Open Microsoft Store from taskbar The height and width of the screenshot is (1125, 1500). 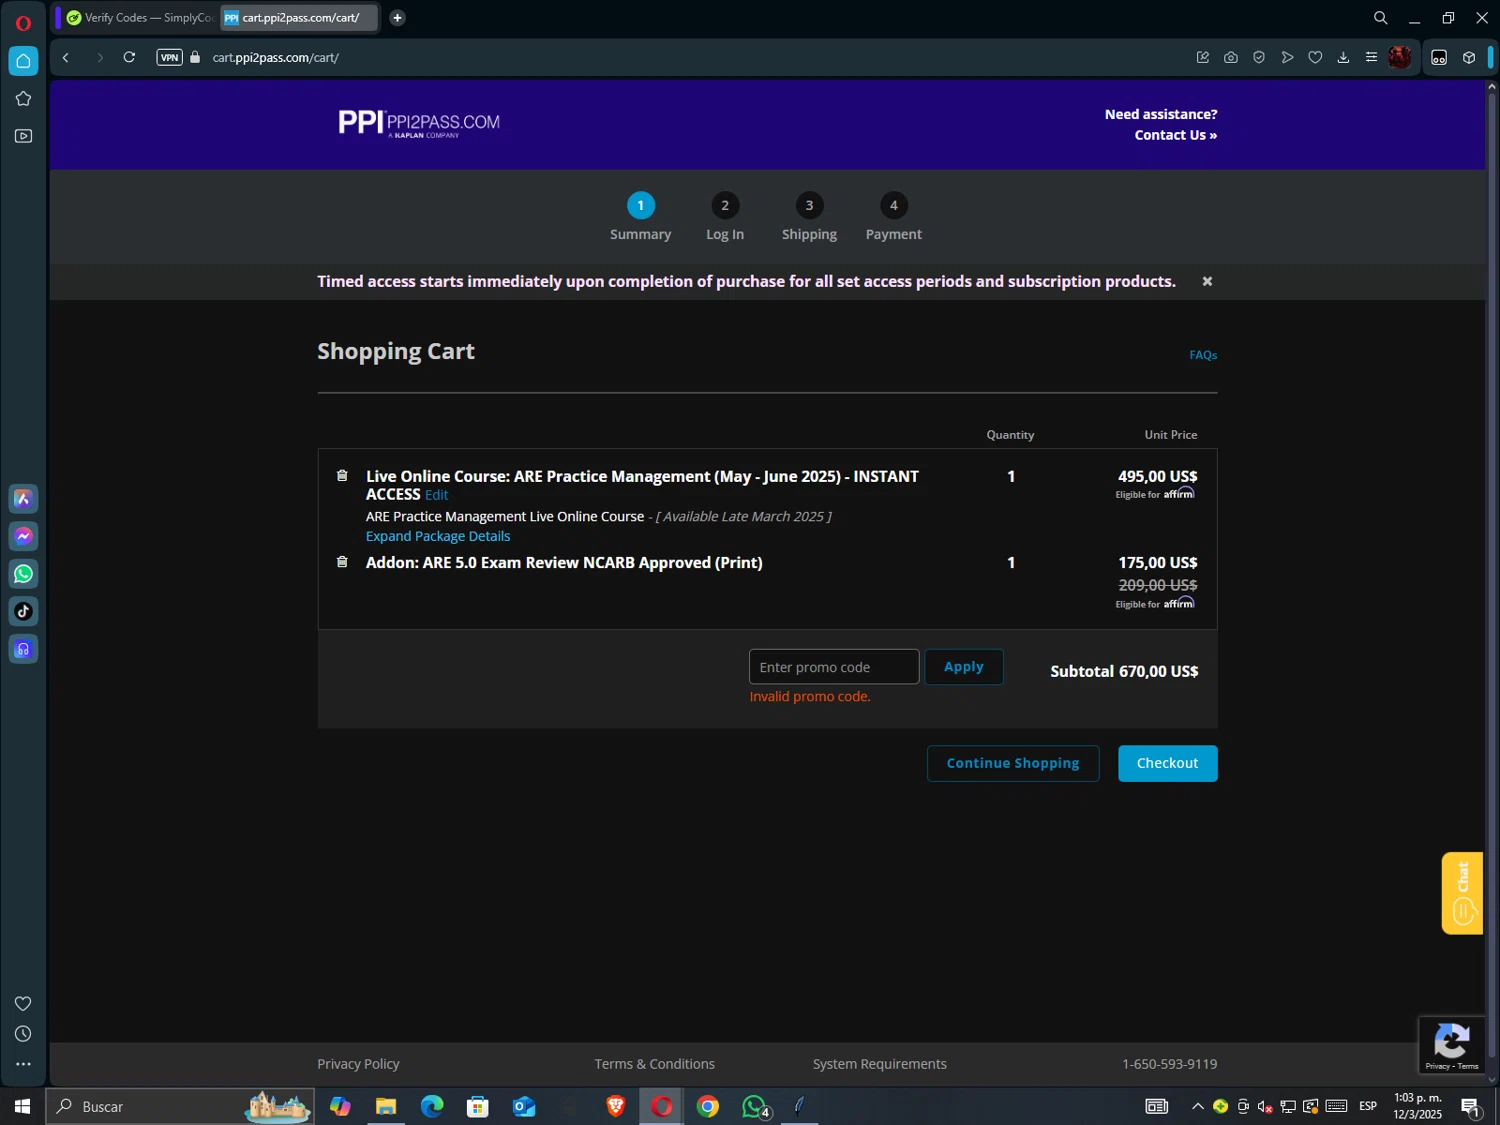[x=478, y=1107]
